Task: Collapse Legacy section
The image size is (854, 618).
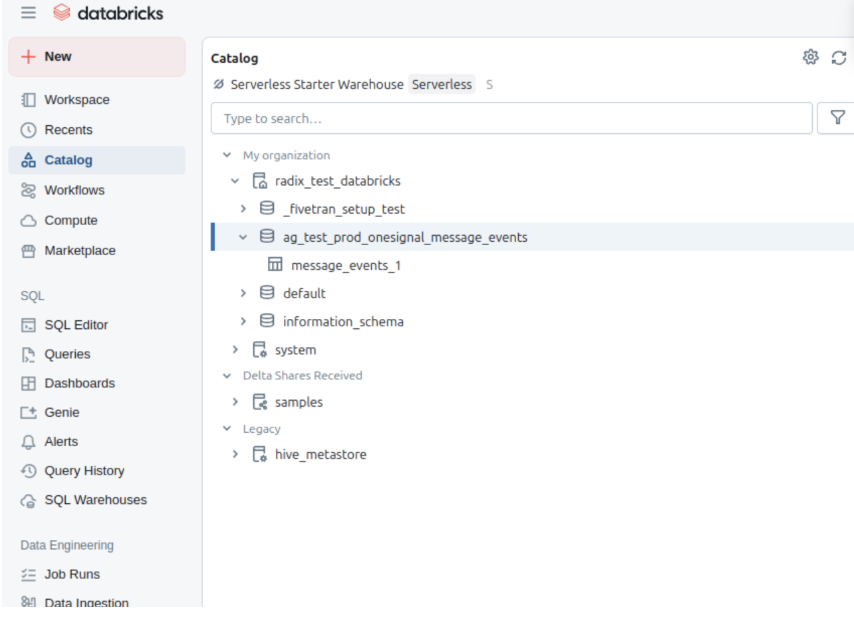Action: pyautogui.click(x=227, y=429)
